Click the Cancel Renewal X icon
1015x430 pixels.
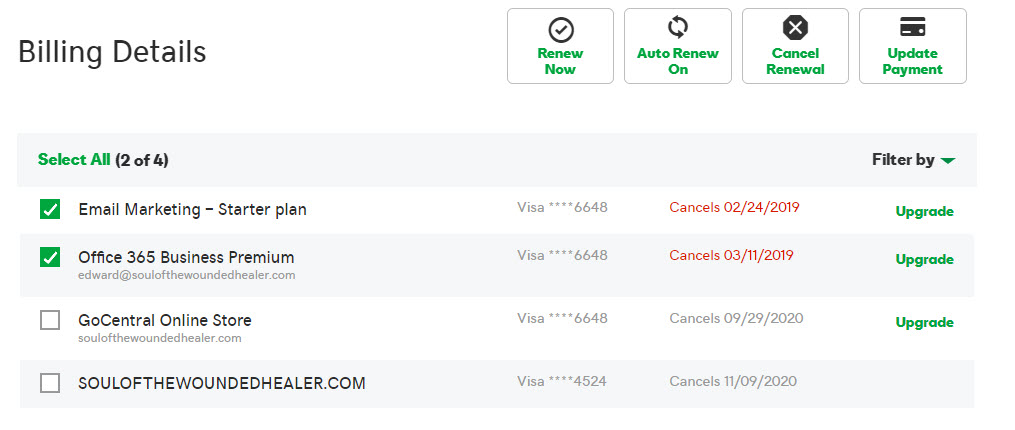(796, 28)
